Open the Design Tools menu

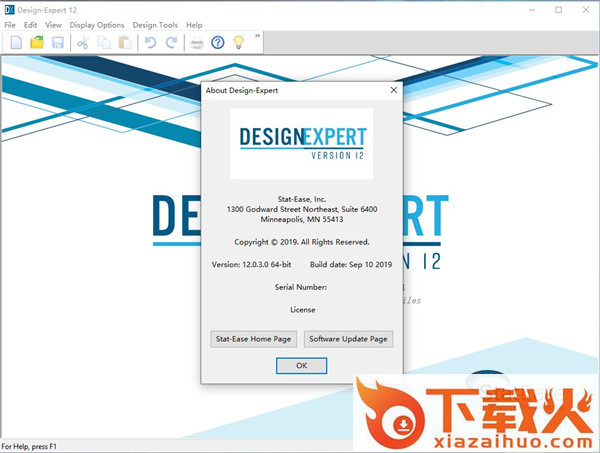coord(155,25)
